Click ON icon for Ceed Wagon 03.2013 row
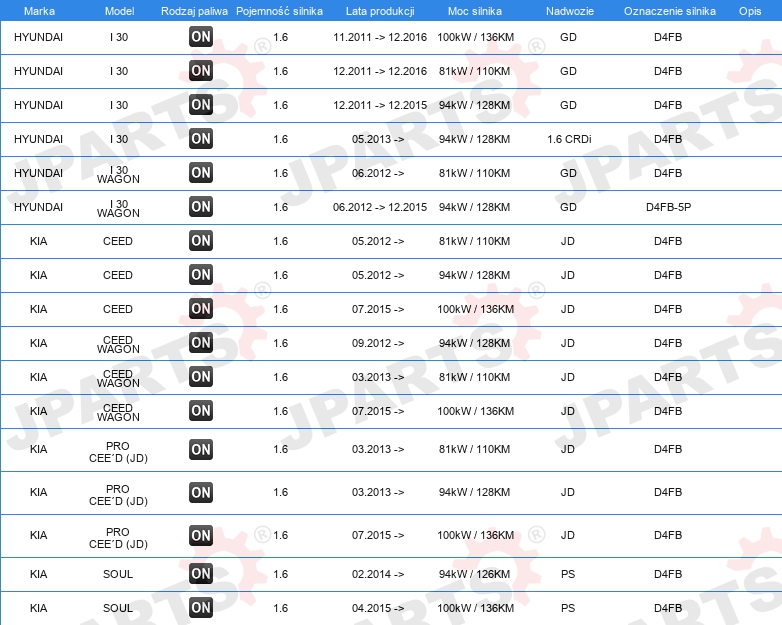Screen dimensions: 782x625 coord(201,377)
